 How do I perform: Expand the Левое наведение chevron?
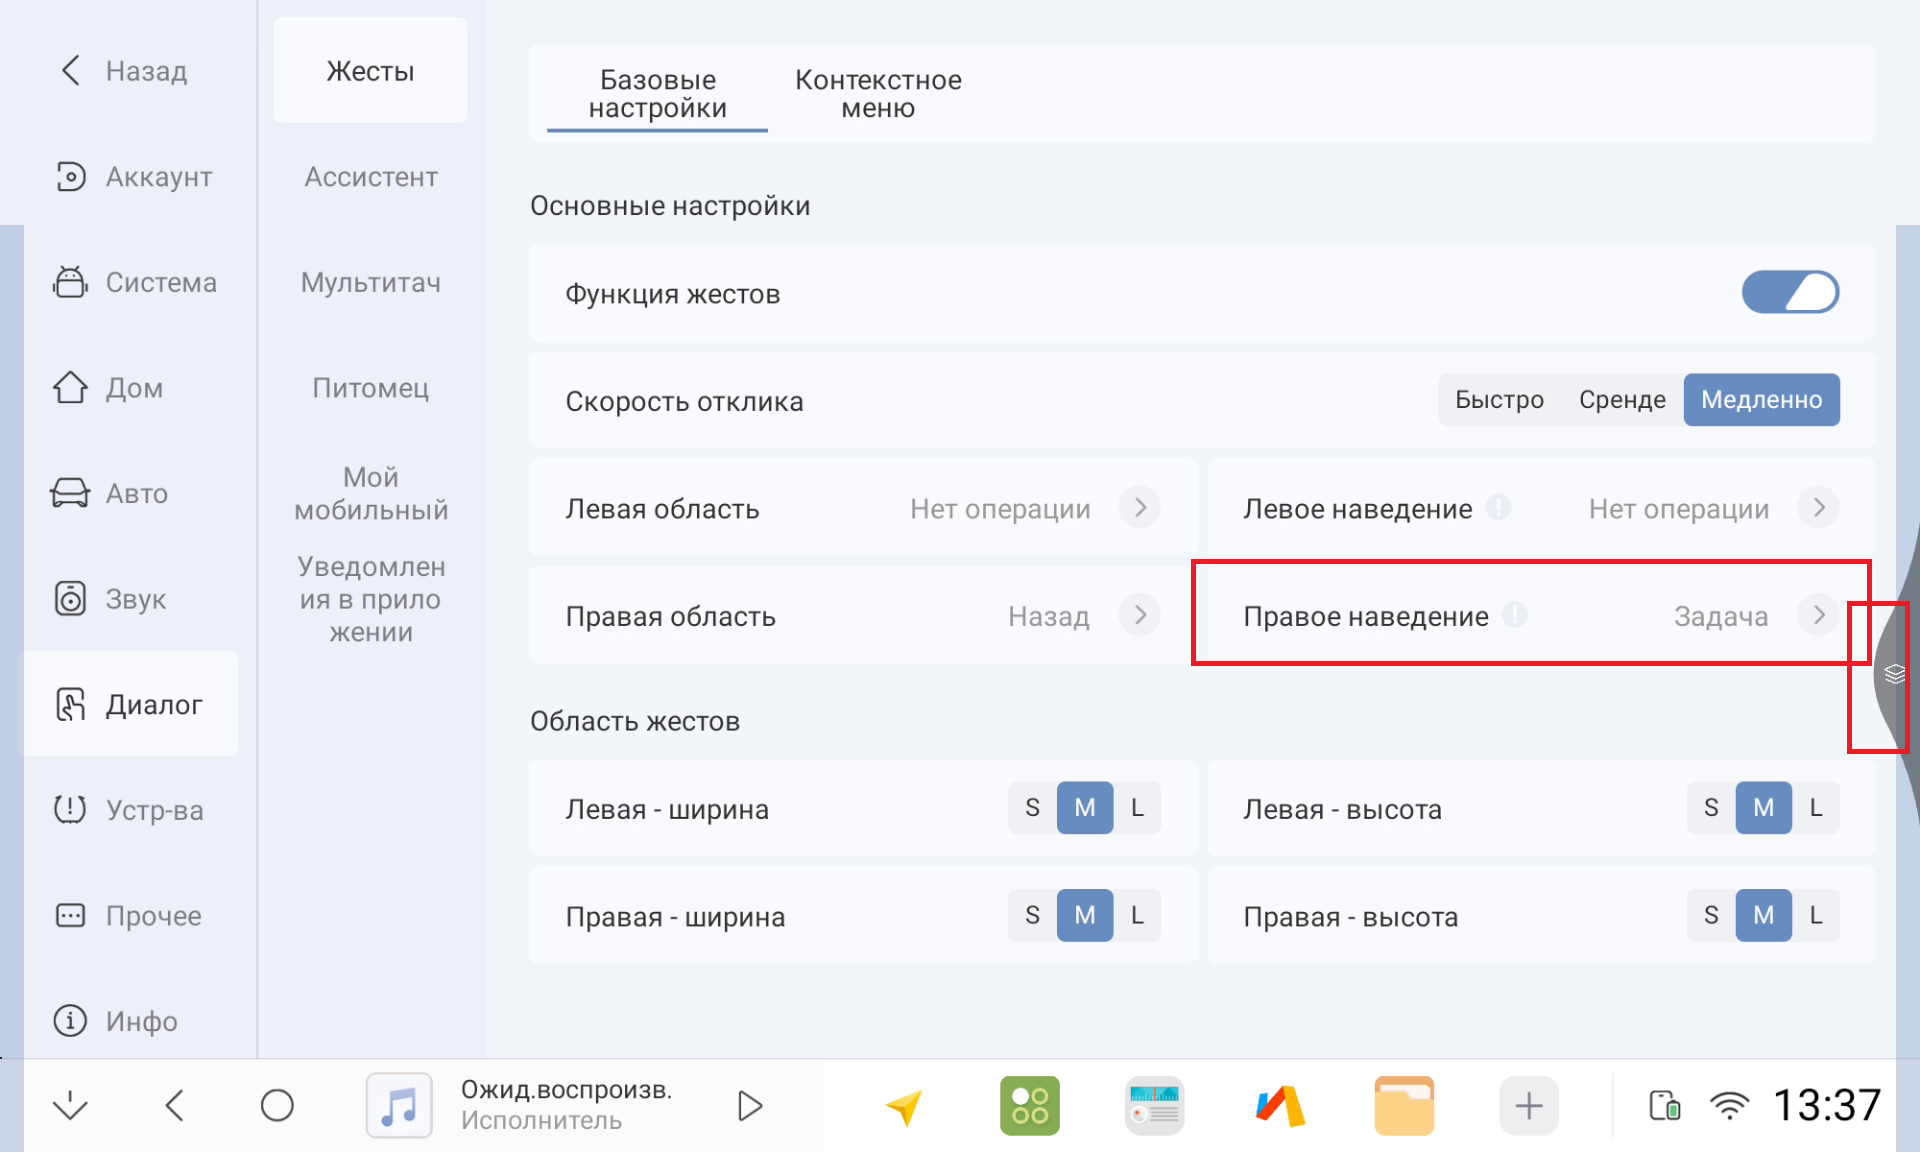[x=1818, y=507]
